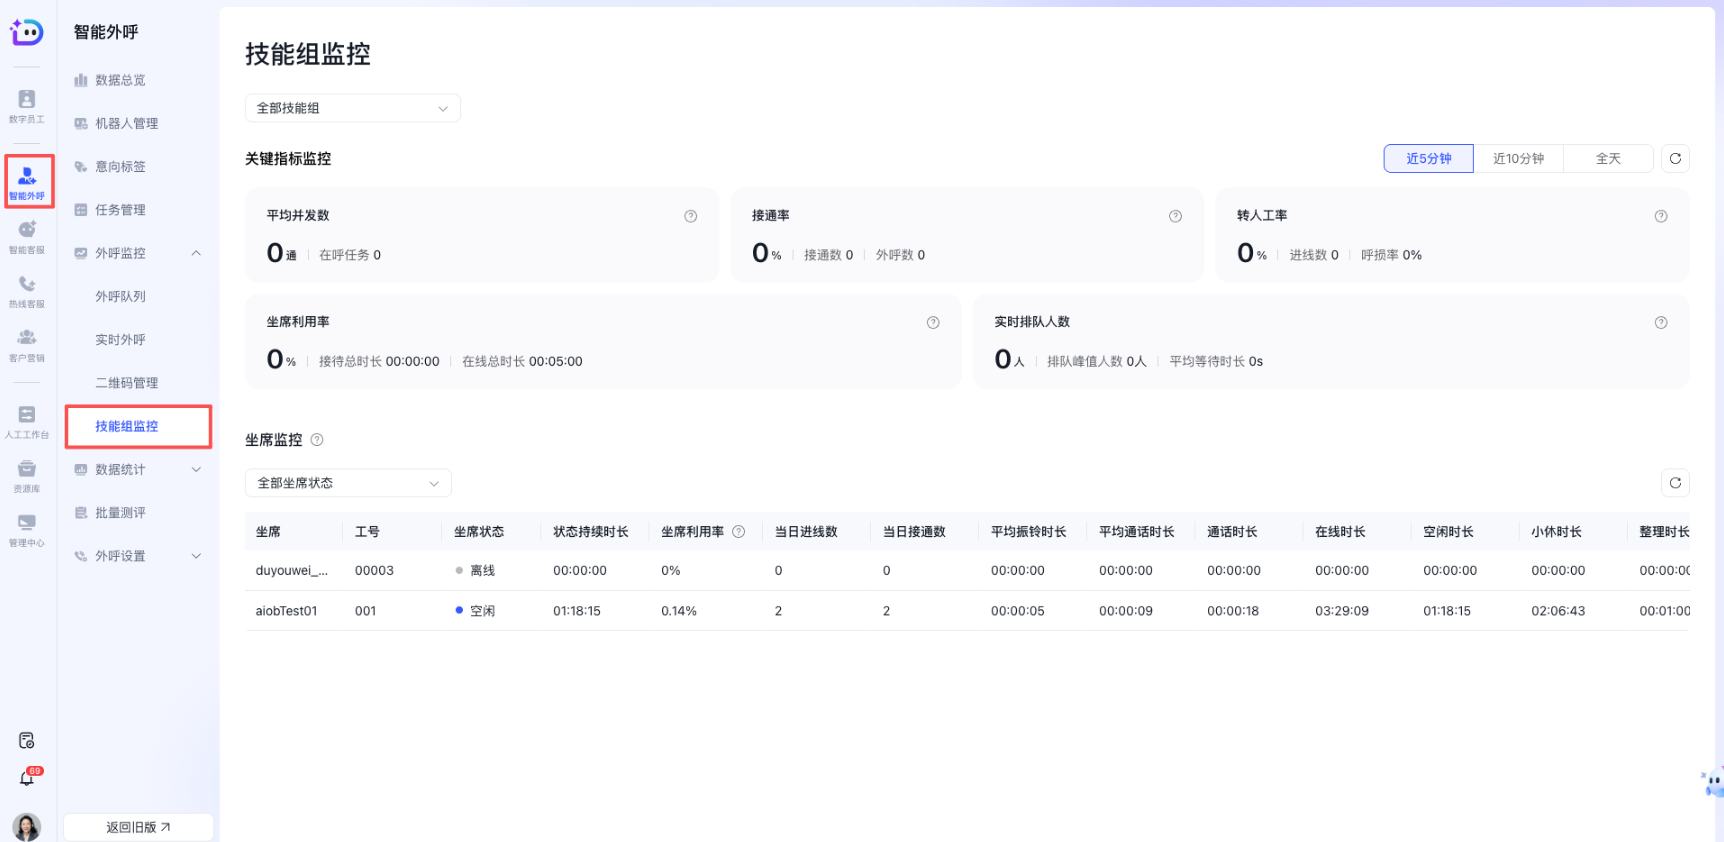1724x842 pixels.
Task: Open the user avatar profile
Action: pyautogui.click(x=27, y=827)
